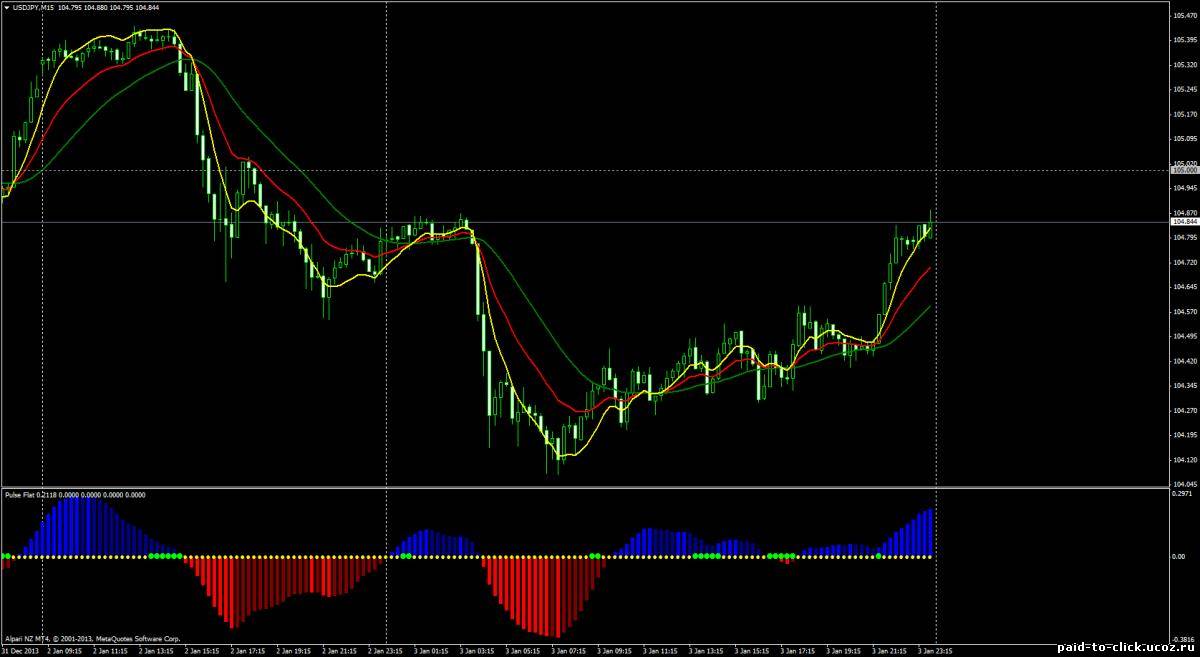Click the 3 Jan 01:15 time label
Screen dimensions: 1200x657
click(430, 649)
